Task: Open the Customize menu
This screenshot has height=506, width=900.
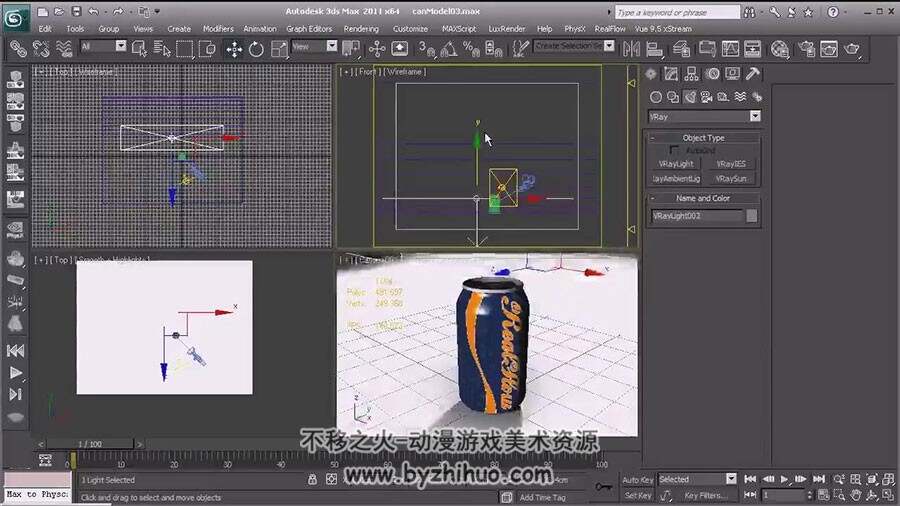Action: click(410, 29)
